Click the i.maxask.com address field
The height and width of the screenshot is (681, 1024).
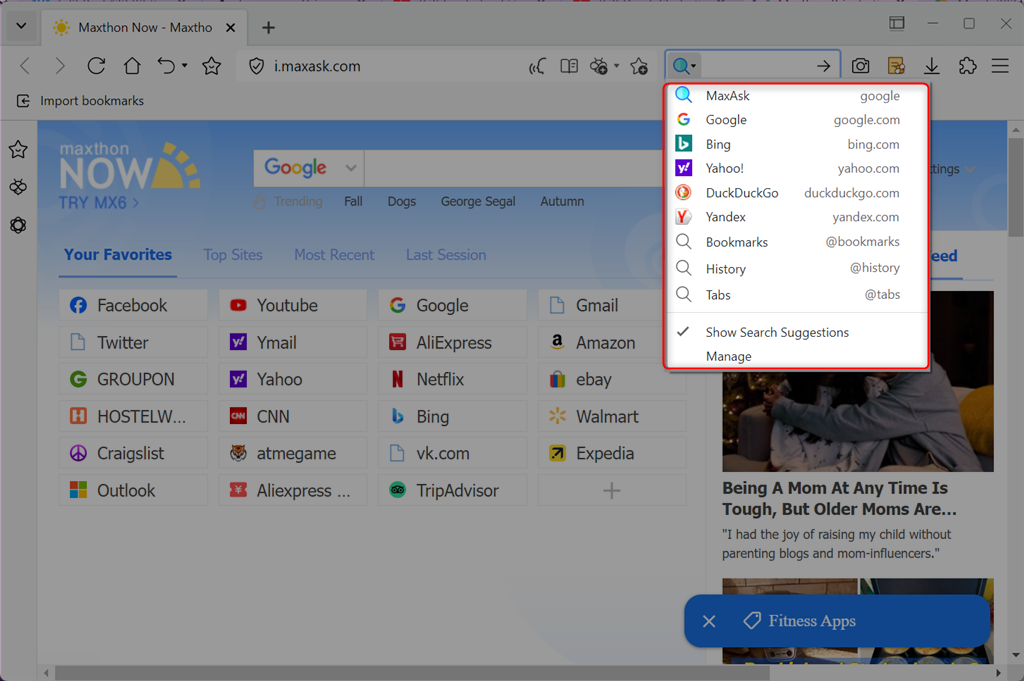pos(317,66)
